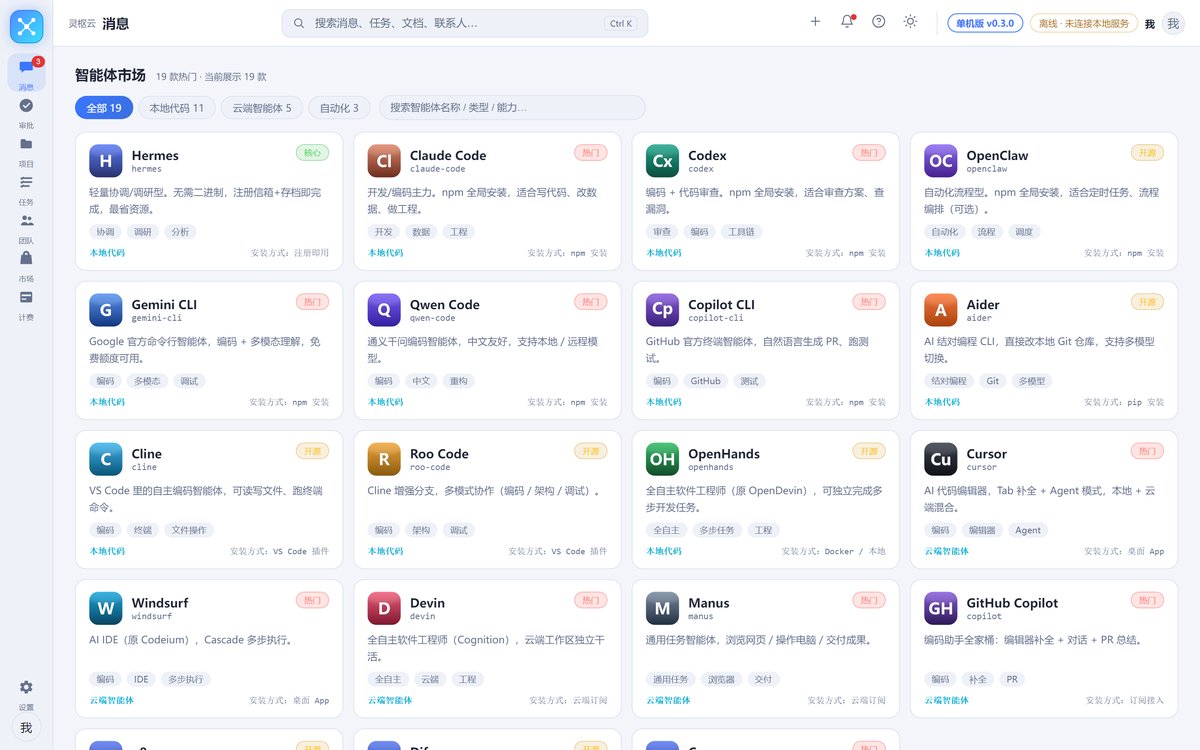The width and height of the screenshot is (1200, 750).
Task: Click the Claude Code Cl icon
Action: (x=384, y=161)
